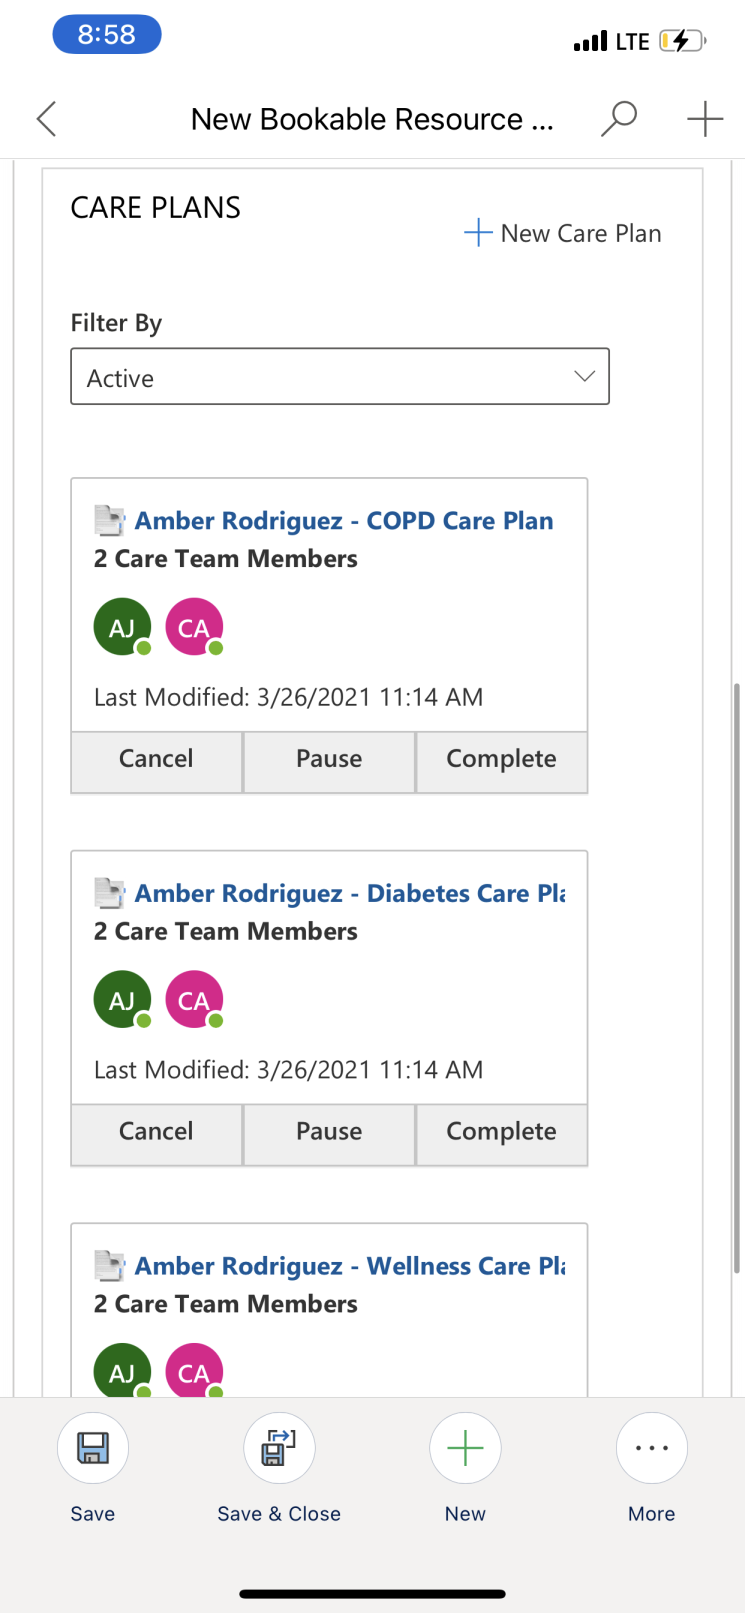Tap AJ avatar in COPD care plan
This screenshot has width=745, height=1613.
pyautogui.click(x=122, y=627)
